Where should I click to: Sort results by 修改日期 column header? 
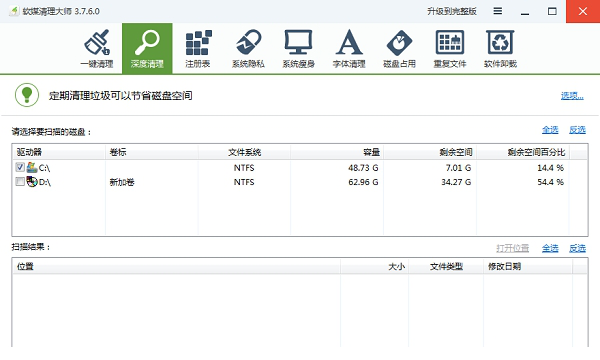click(528, 267)
